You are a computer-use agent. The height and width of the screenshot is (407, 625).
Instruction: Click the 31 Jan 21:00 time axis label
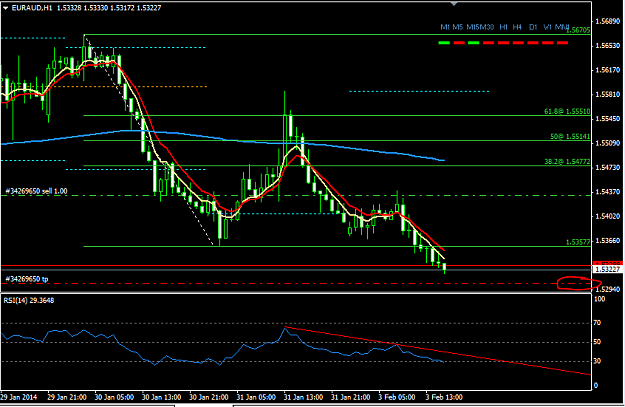[350, 397]
